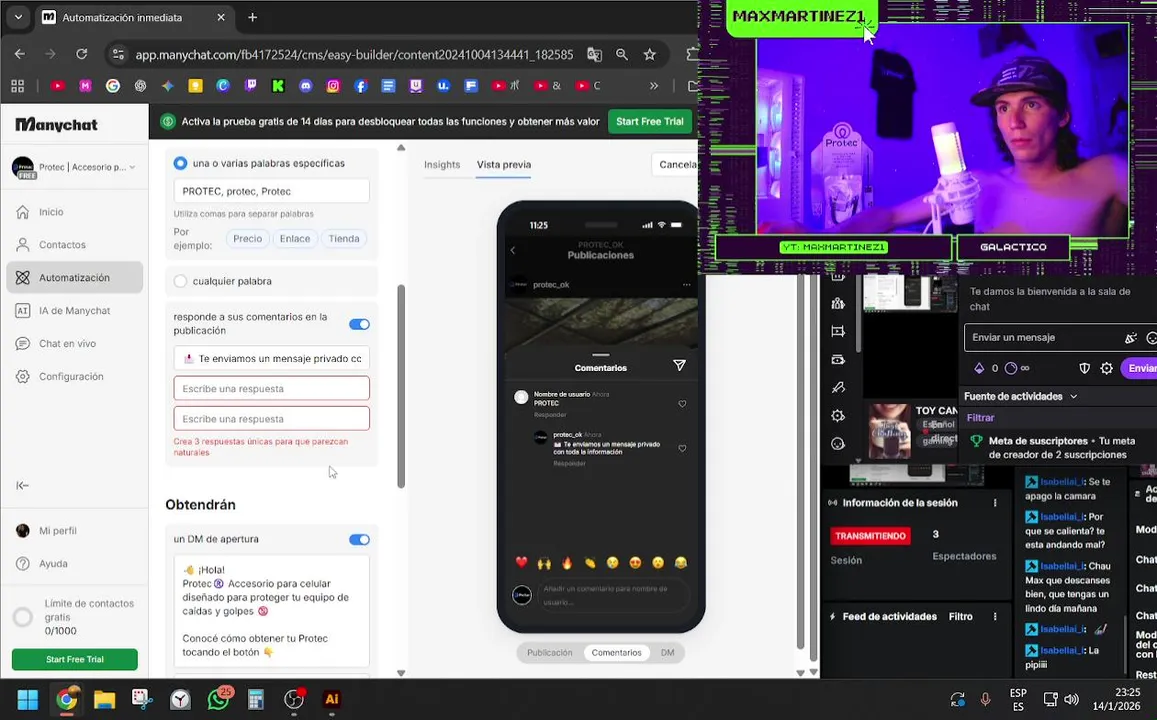Click filter icon beside Comentarios in preview
Screen dimensions: 1157x720
tap(680, 365)
